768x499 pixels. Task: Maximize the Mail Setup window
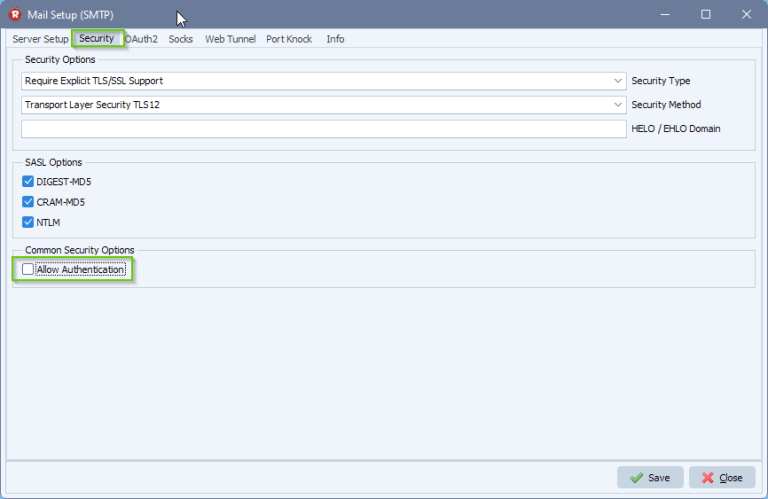705,14
